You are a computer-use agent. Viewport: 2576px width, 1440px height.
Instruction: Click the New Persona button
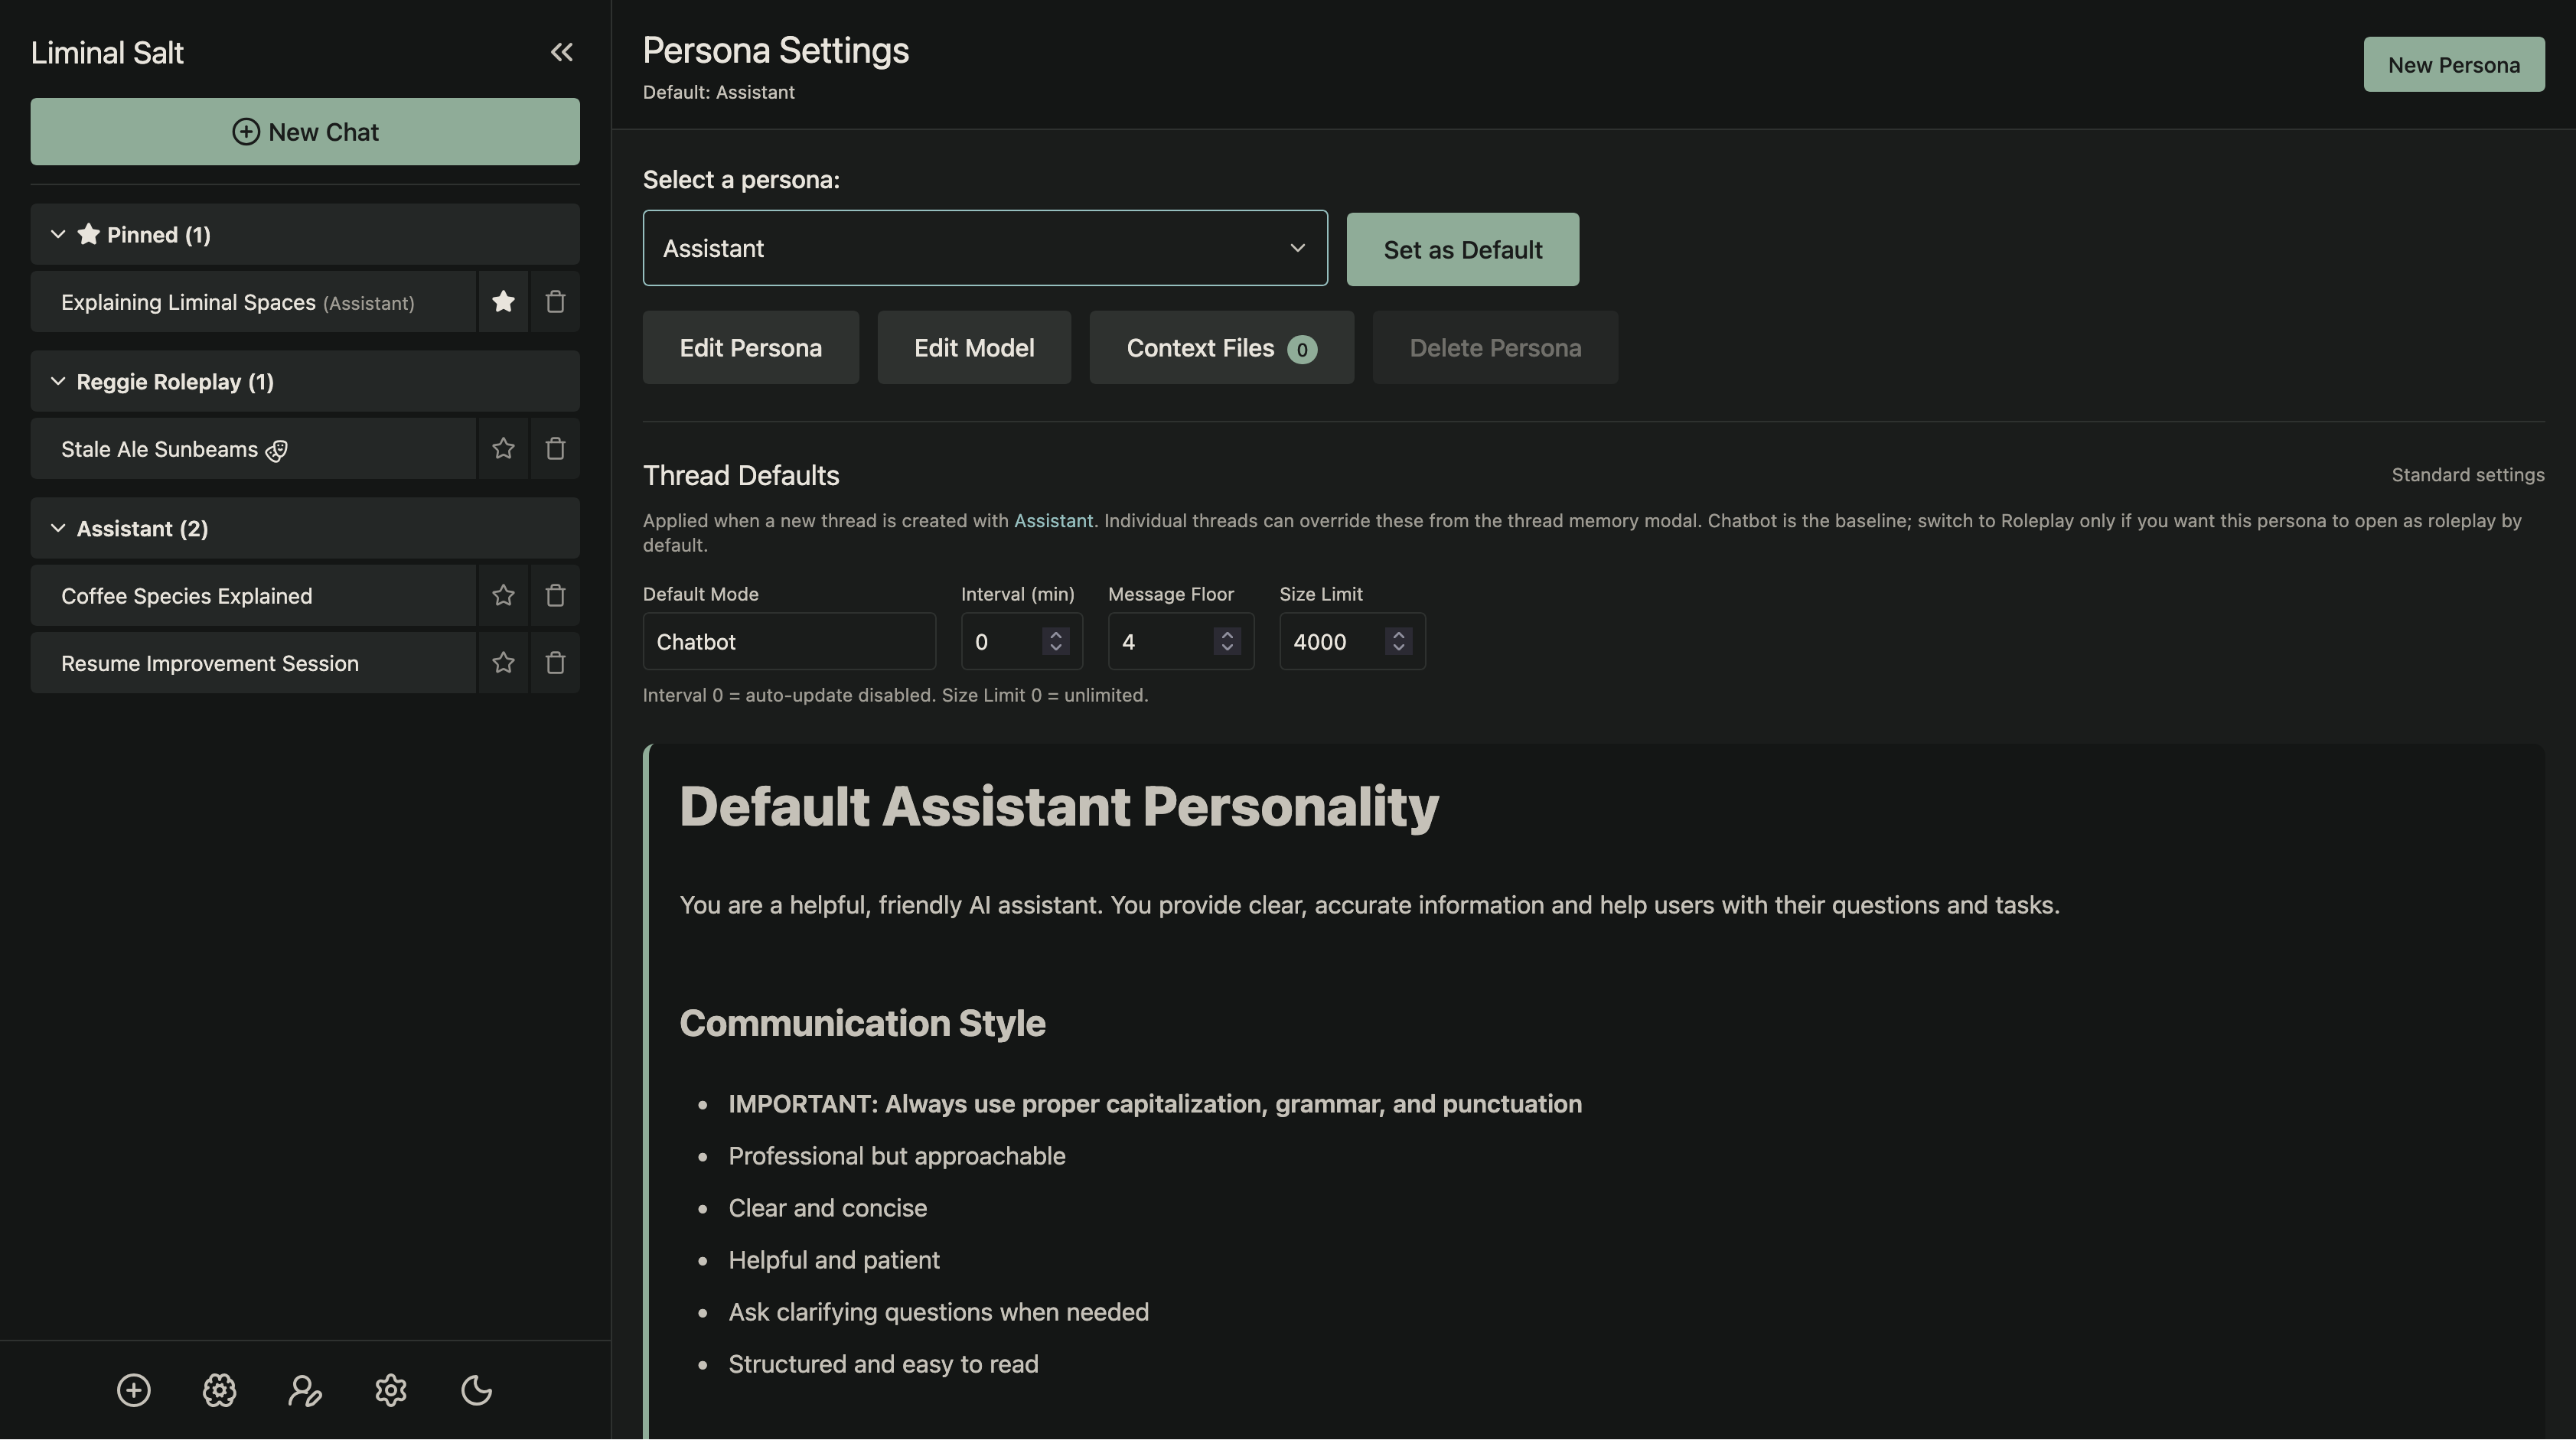click(2453, 65)
